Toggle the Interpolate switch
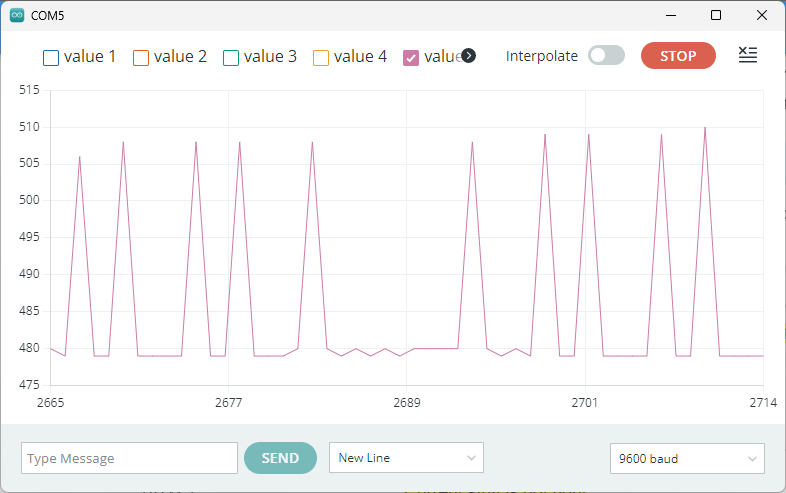The image size is (786, 493). (x=607, y=56)
